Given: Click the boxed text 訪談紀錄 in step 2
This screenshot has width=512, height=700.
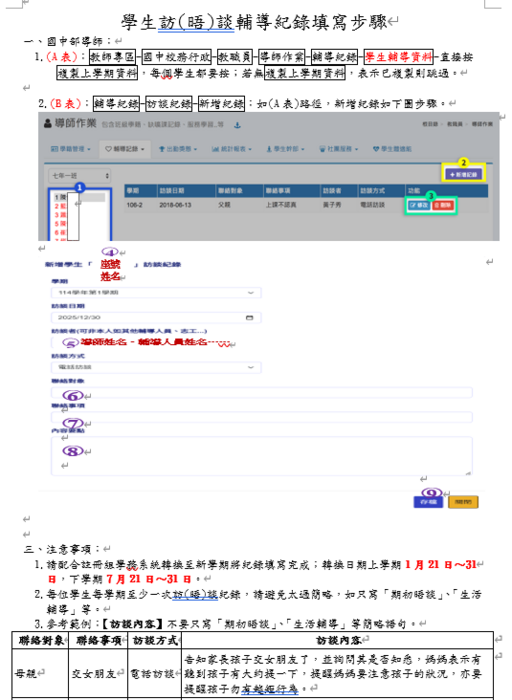Looking at the screenshot, I should tap(169, 104).
